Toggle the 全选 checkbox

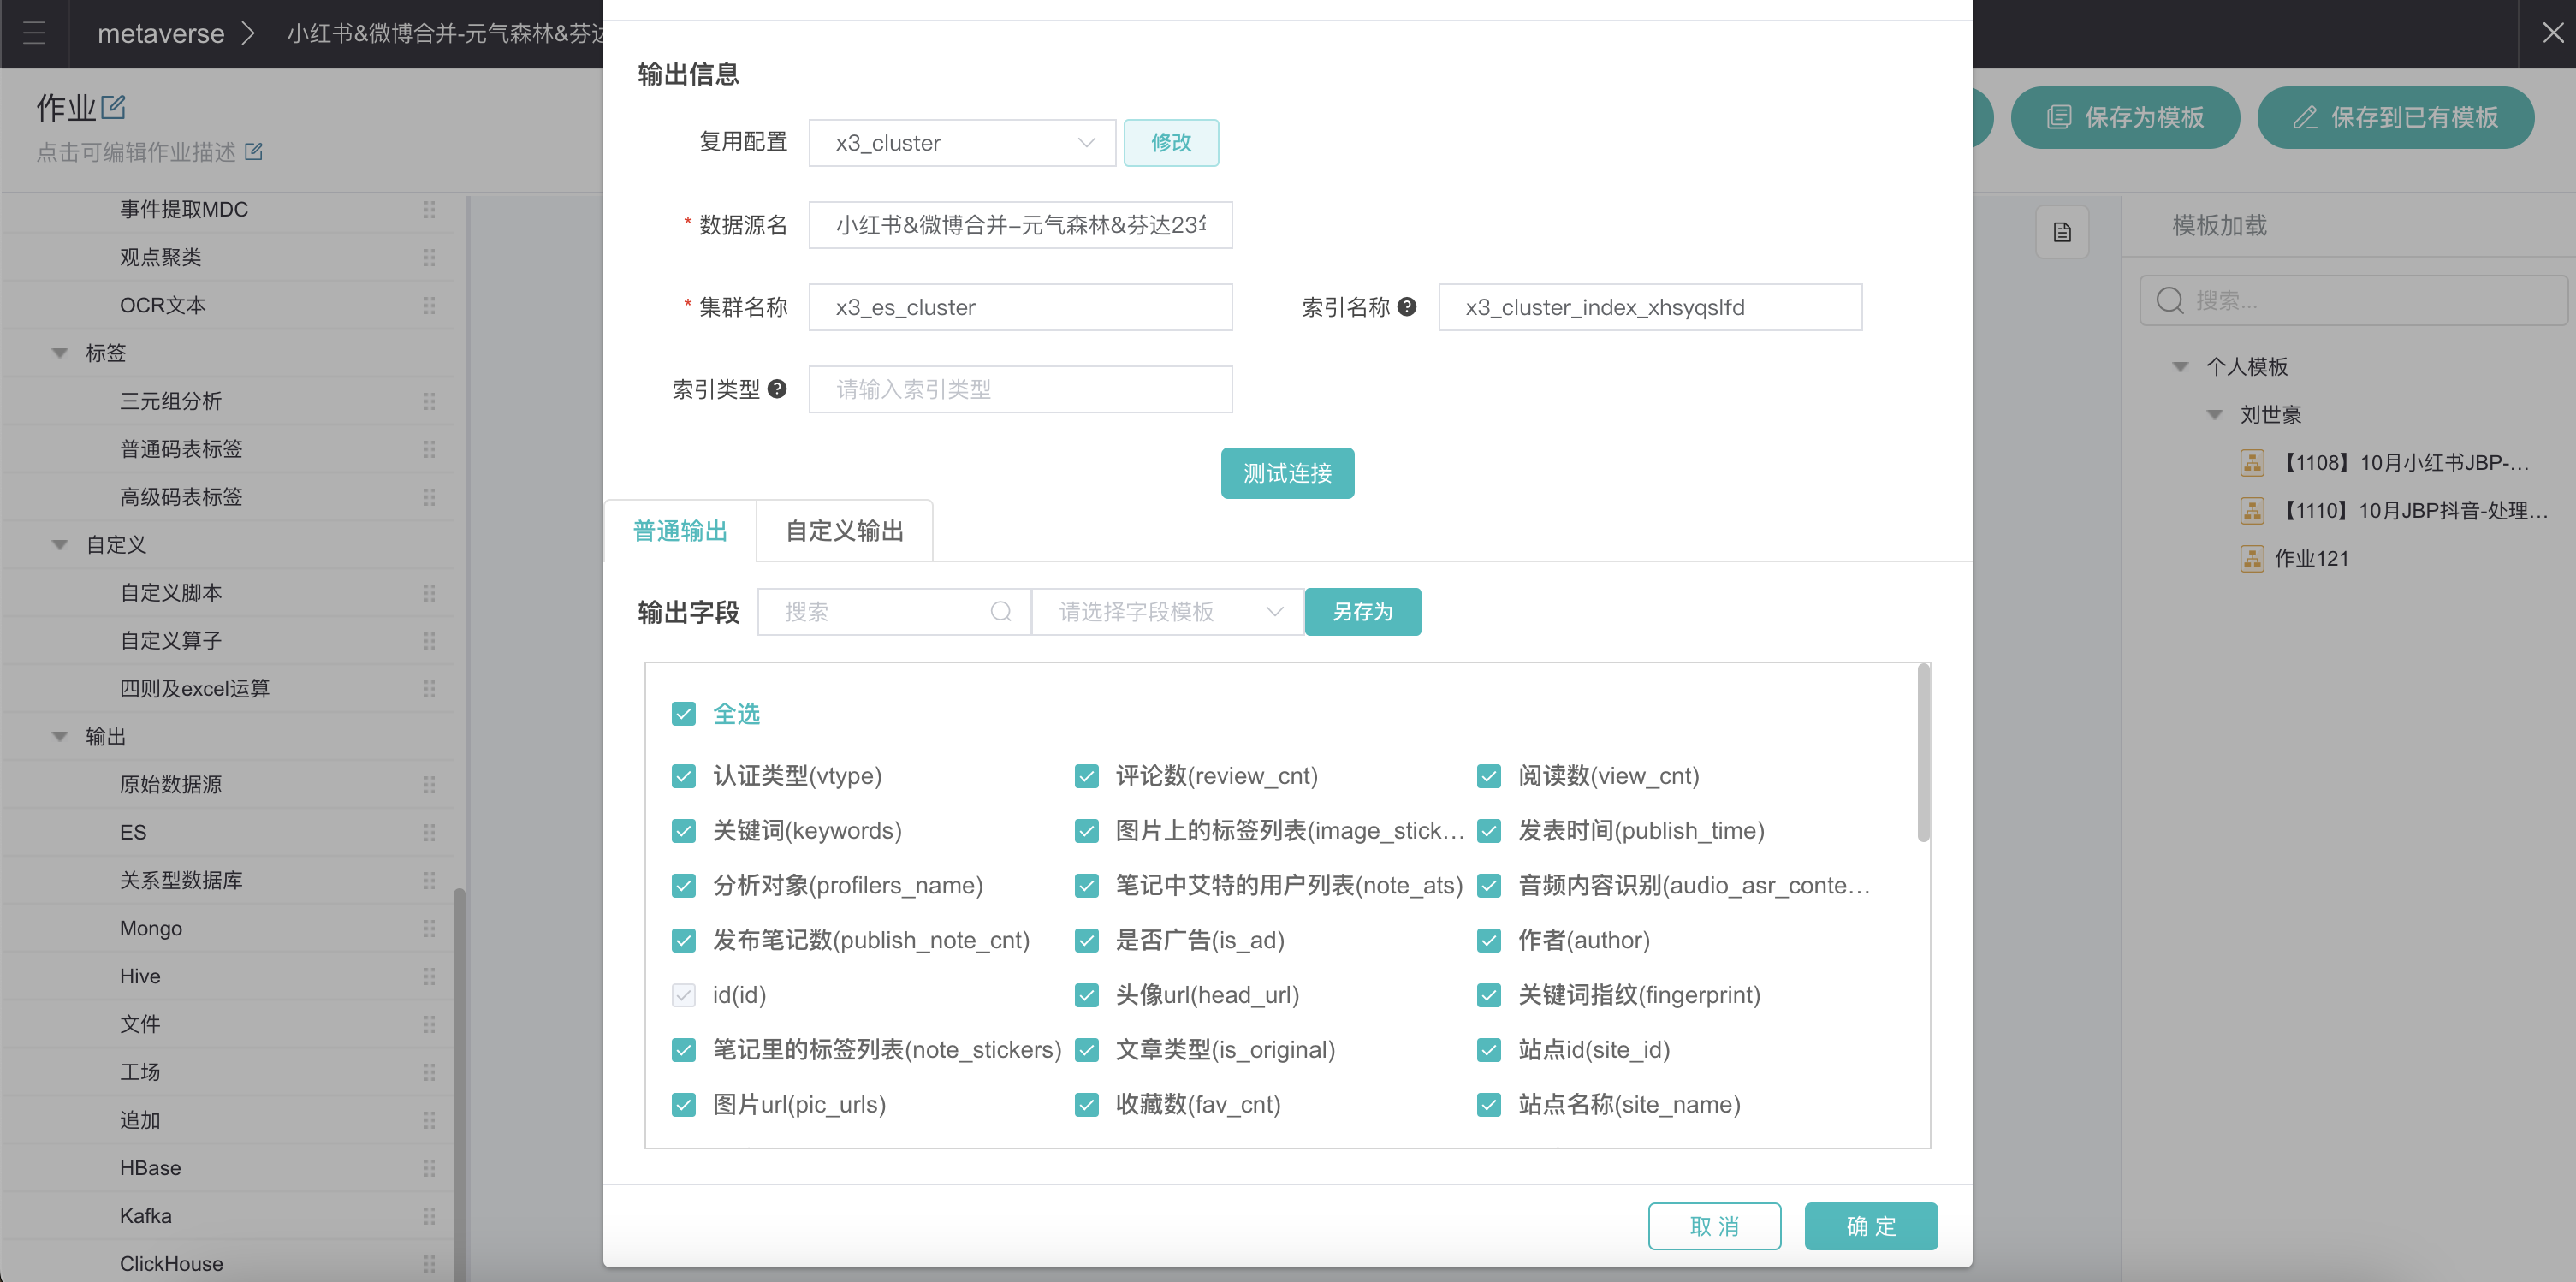point(684,714)
